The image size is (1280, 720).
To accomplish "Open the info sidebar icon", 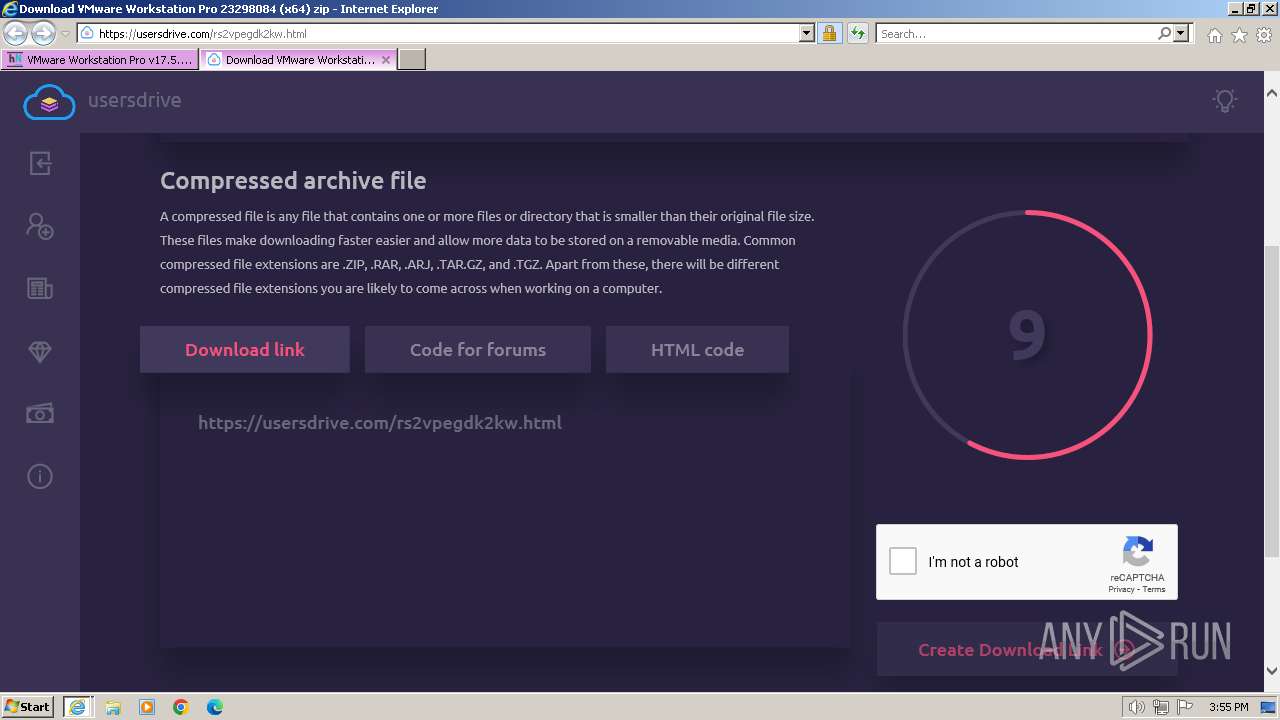I will pyautogui.click(x=40, y=476).
